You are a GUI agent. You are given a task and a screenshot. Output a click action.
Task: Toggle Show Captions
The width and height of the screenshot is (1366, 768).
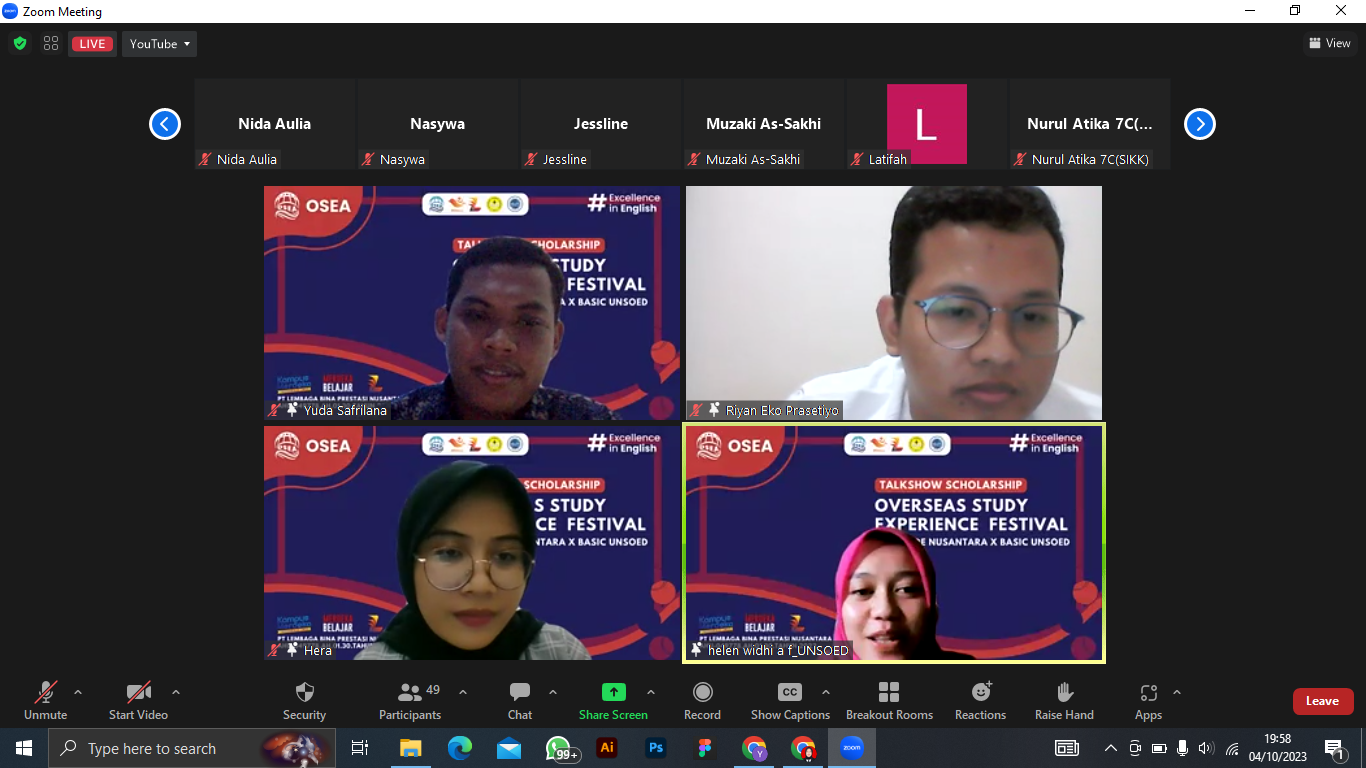(x=790, y=693)
